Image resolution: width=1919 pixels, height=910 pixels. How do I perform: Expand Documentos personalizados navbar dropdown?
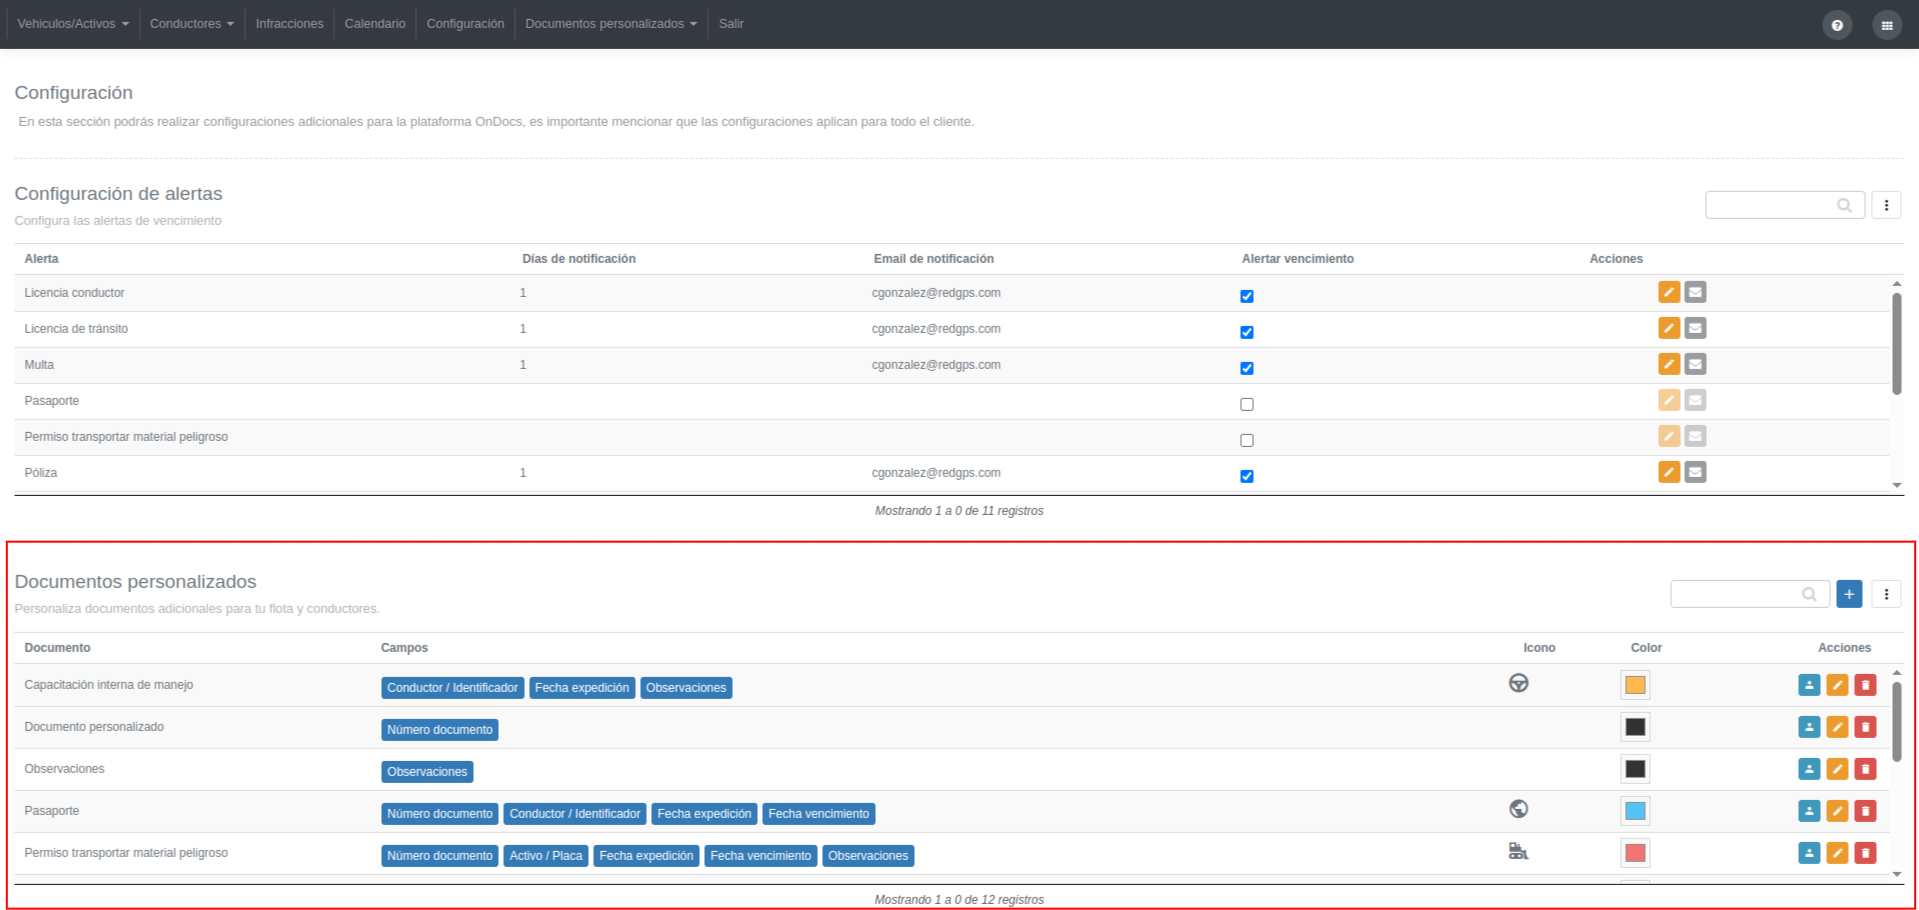(x=611, y=23)
